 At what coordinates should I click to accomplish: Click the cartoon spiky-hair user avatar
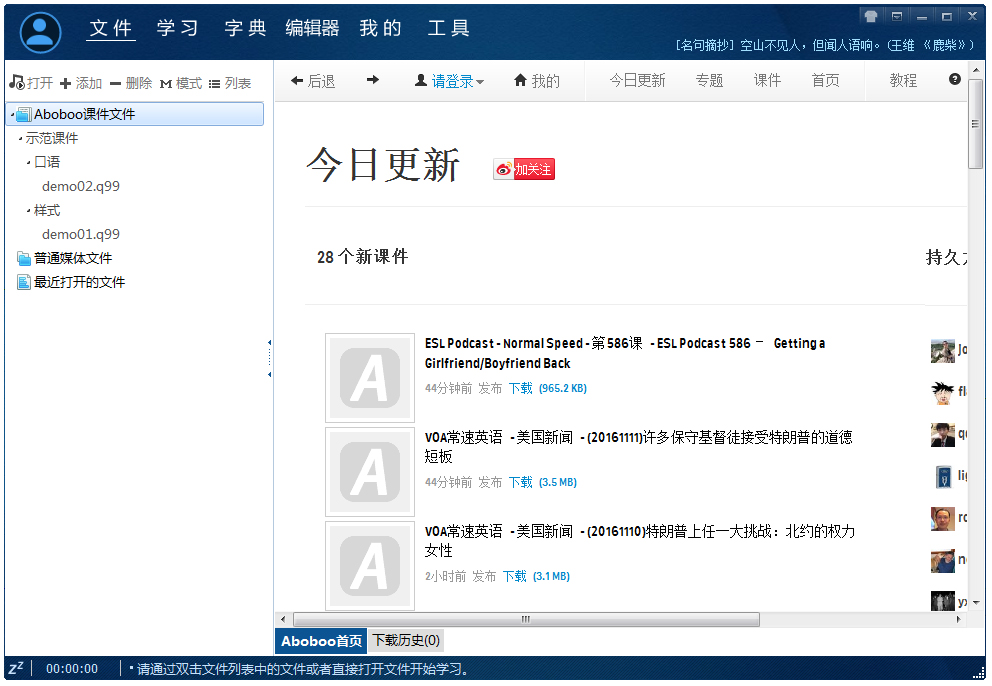(x=943, y=392)
